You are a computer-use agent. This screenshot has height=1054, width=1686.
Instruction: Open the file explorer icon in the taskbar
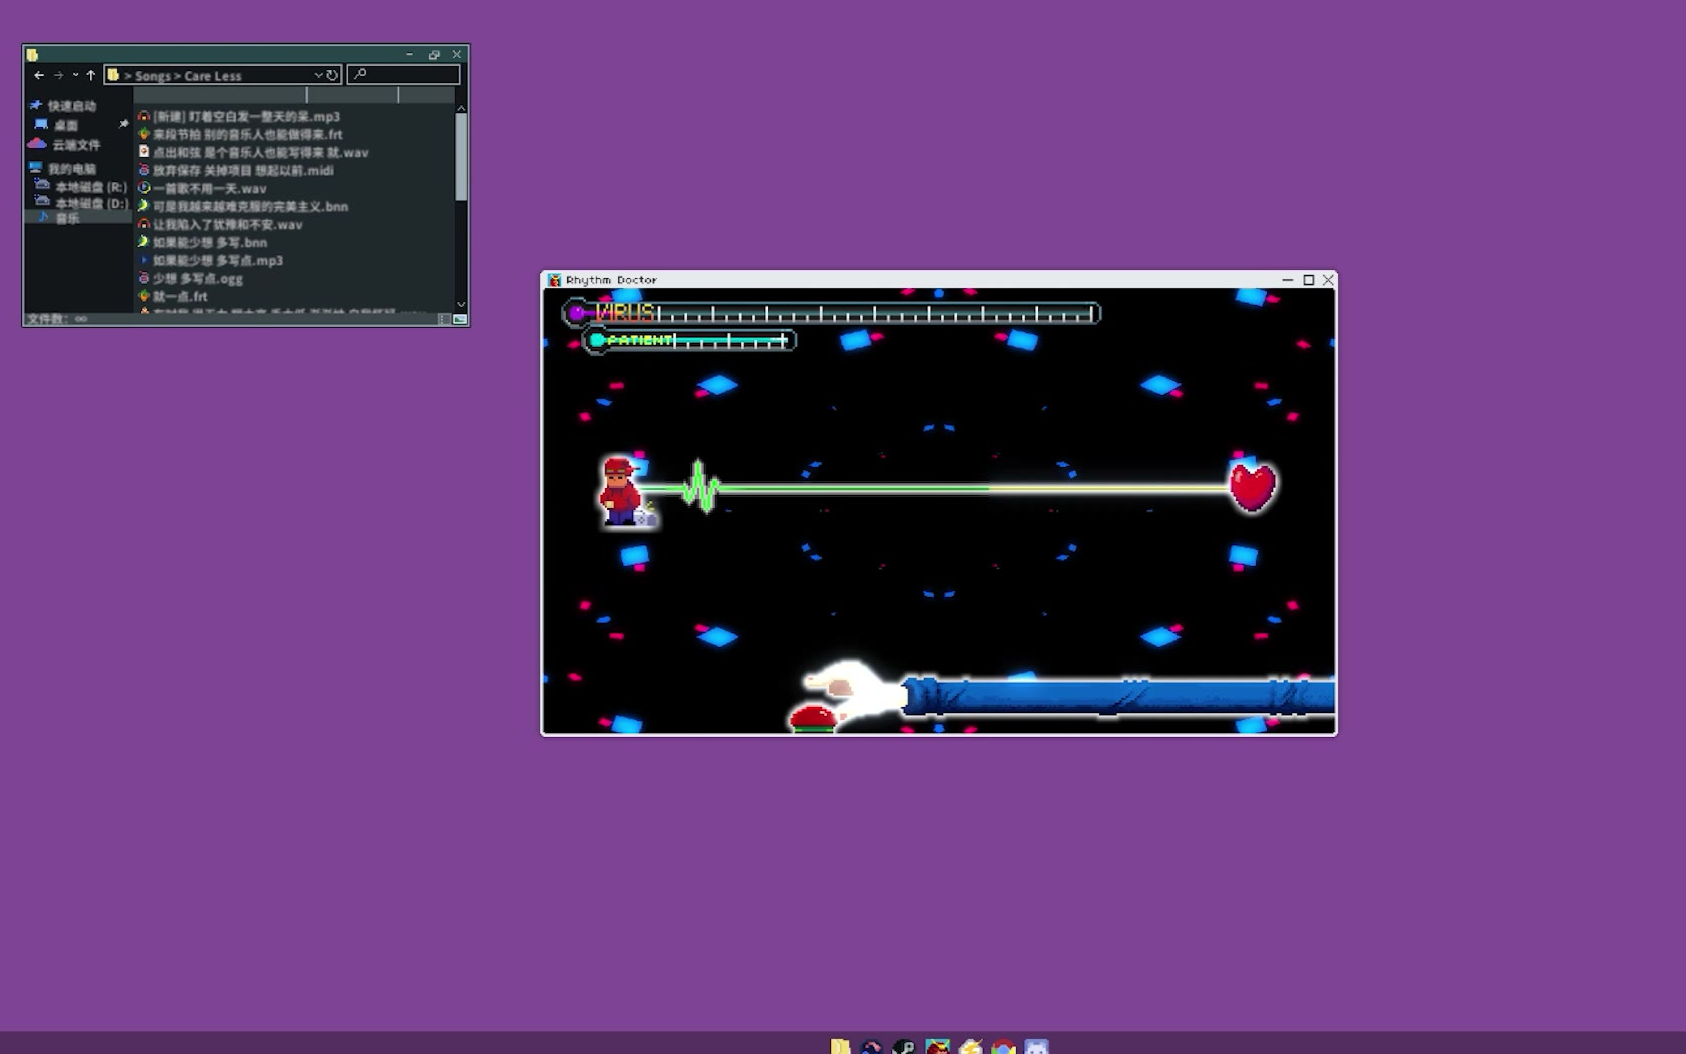(840, 1046)
